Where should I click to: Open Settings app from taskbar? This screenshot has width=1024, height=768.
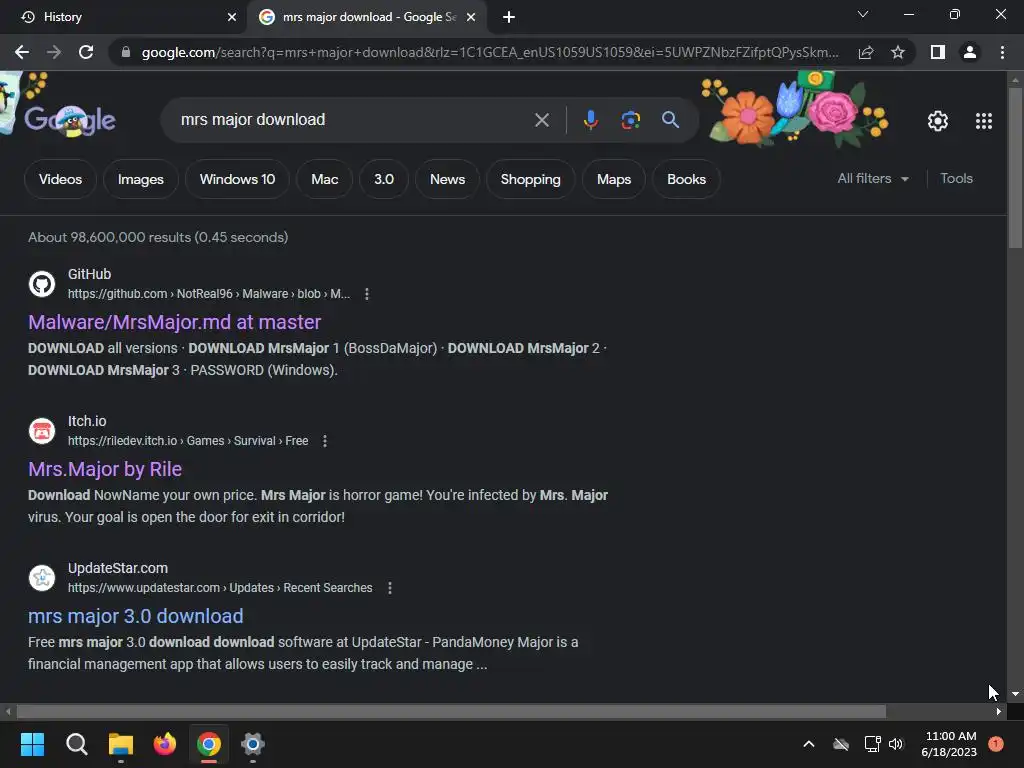click(x=253, y=744)
